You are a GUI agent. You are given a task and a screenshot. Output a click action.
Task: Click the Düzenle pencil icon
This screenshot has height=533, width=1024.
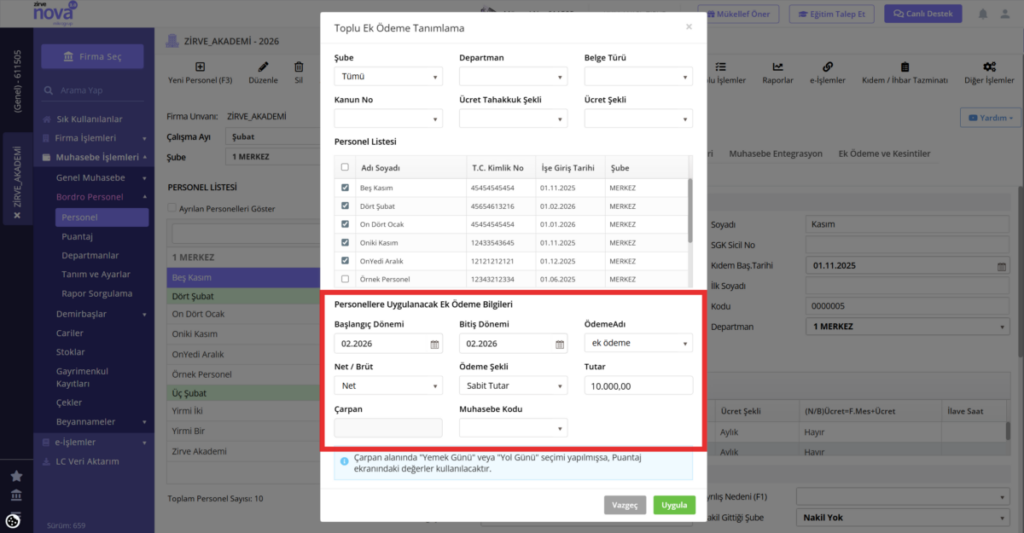point(263,67)
